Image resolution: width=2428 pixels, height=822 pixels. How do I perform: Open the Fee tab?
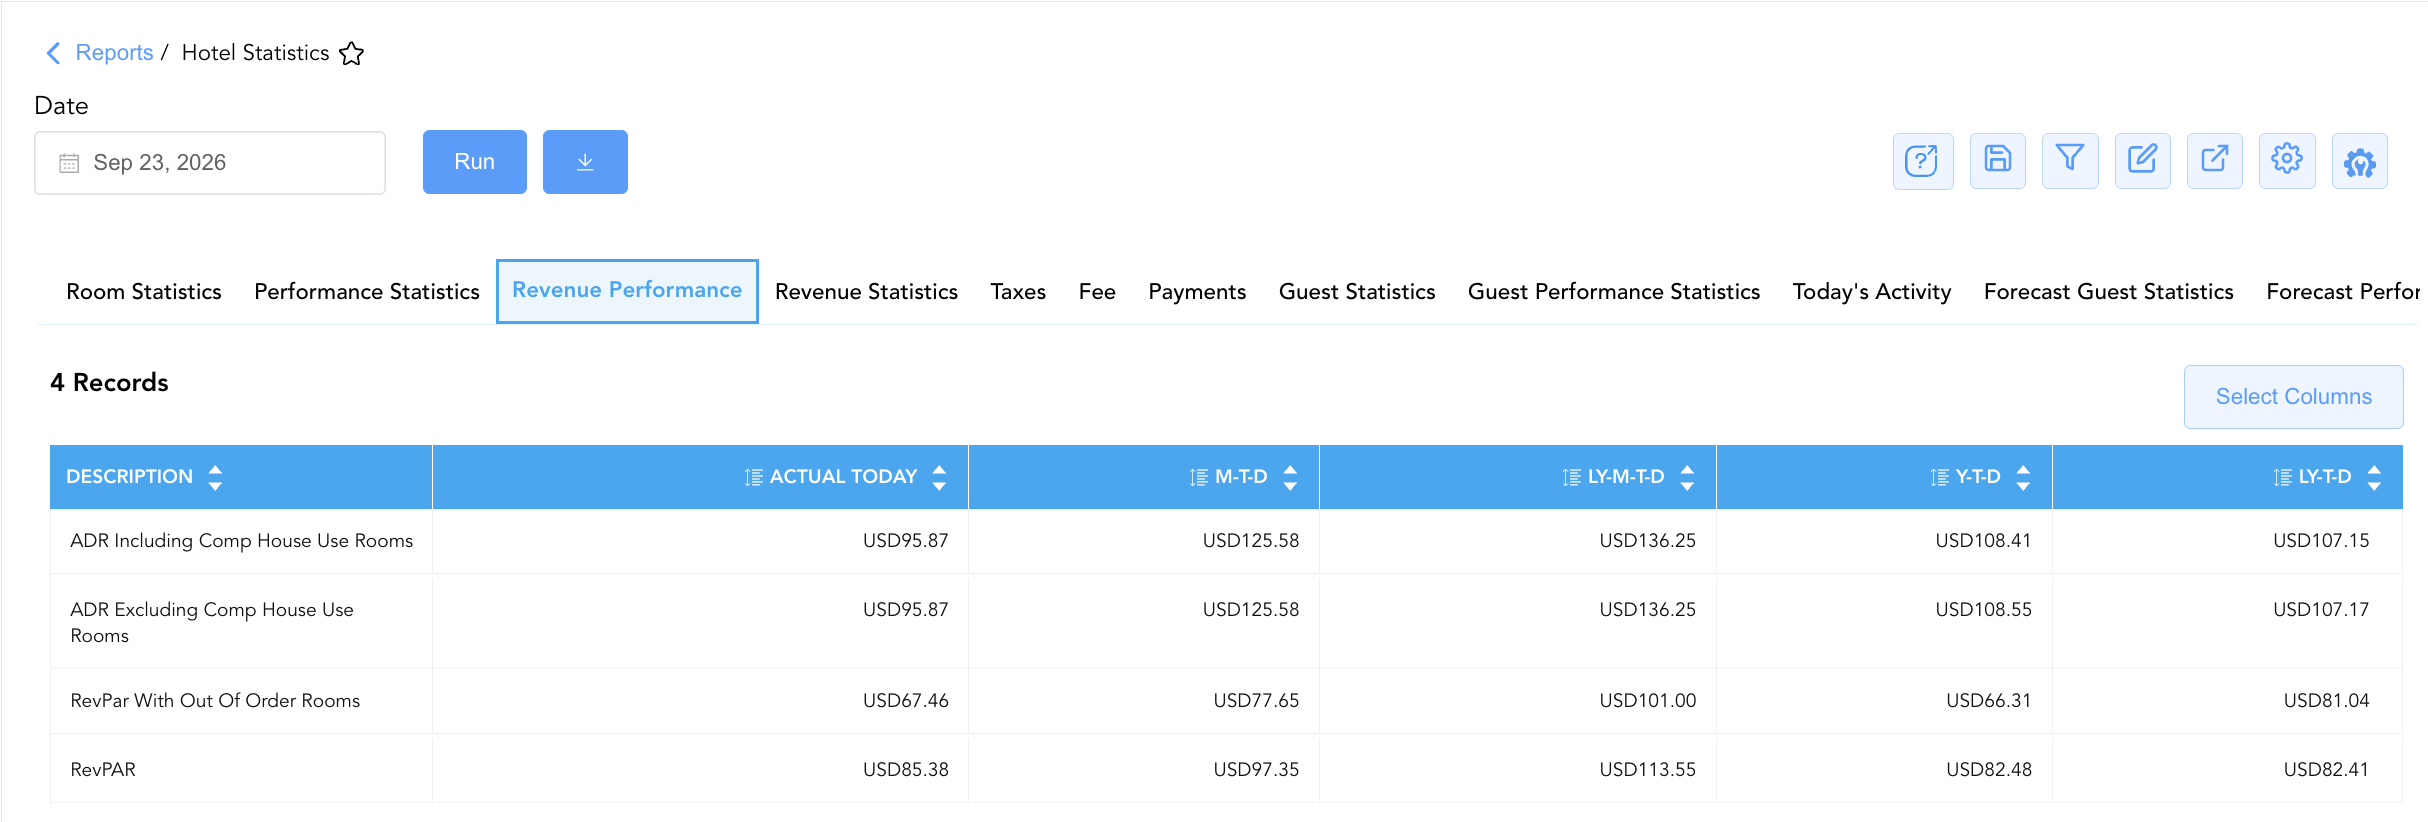pos(1097,292)
